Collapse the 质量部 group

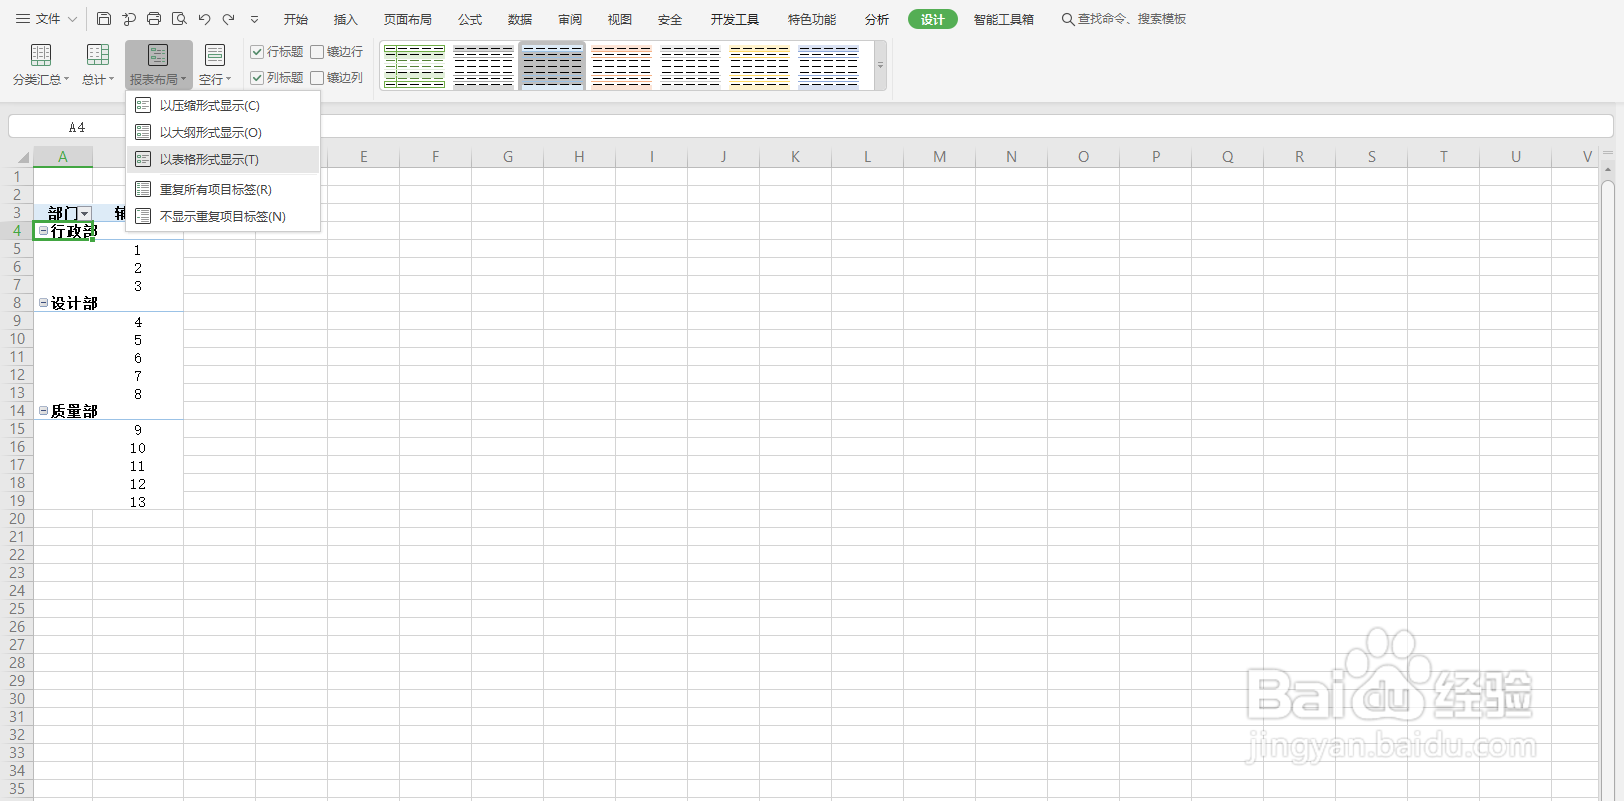[x=43, y=410]
